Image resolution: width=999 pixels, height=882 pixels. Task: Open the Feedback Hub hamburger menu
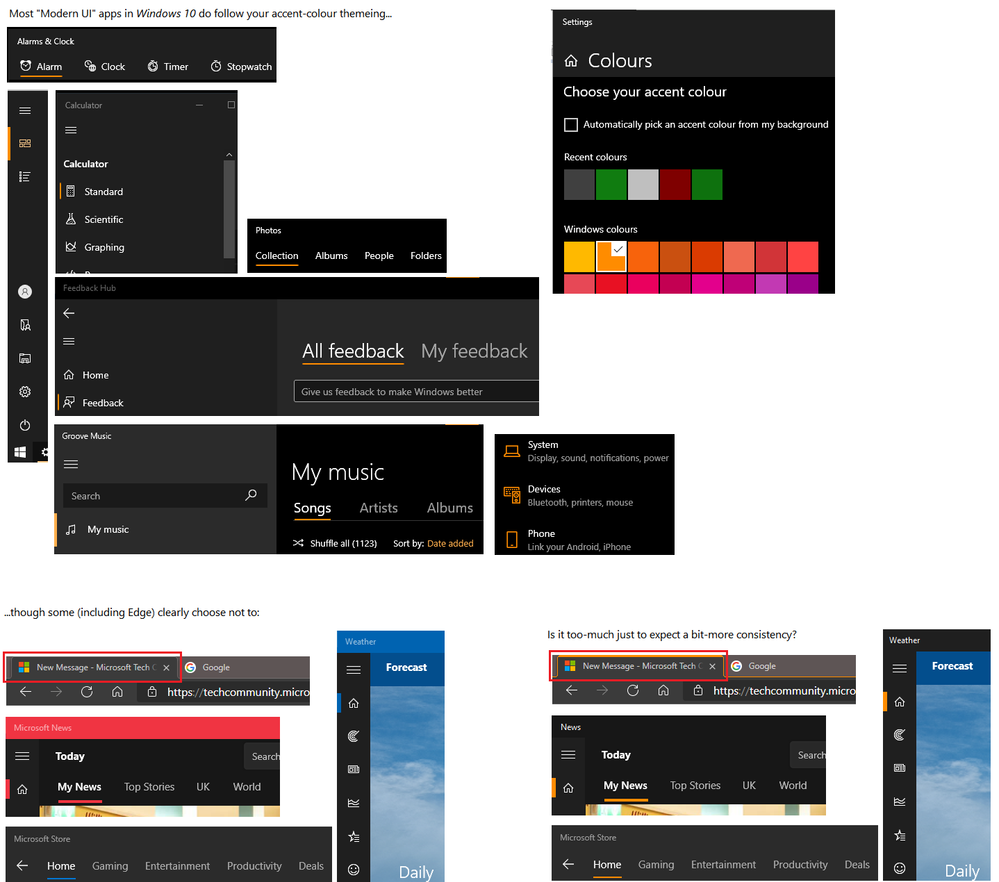[x=69, y=342]
